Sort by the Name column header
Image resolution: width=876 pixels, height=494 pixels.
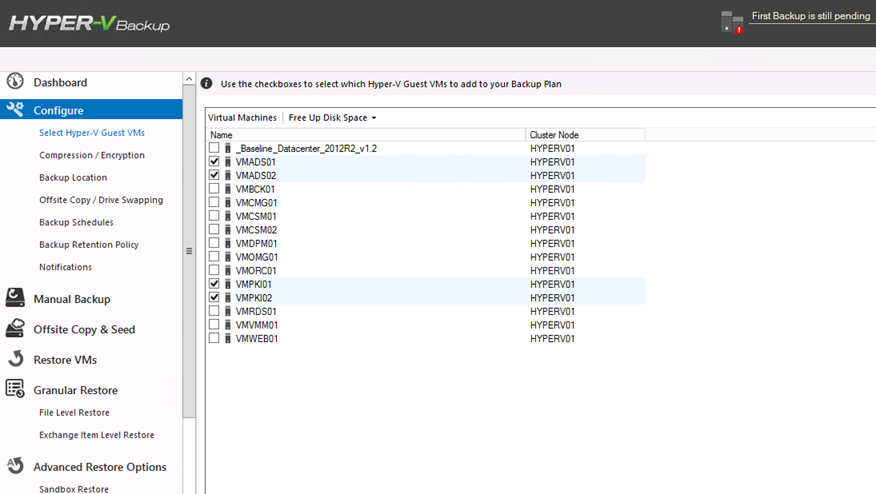pyautogui.click(x=366, y=135)
